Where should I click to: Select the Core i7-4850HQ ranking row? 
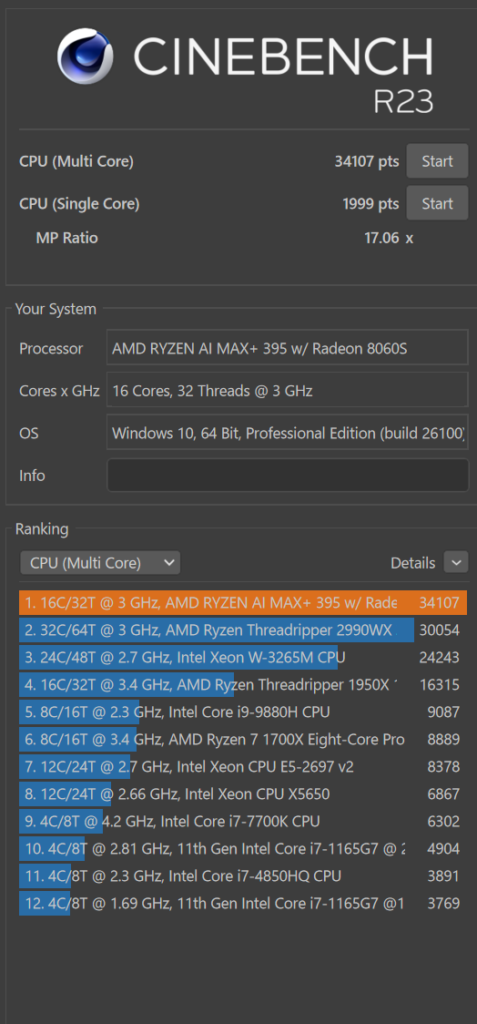click(243, 876)
